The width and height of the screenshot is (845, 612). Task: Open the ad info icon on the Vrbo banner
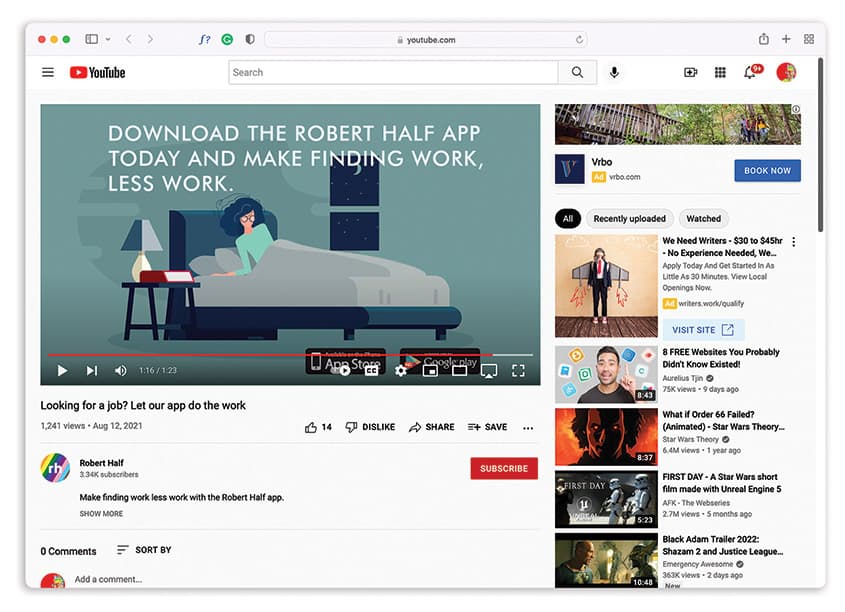(795, 109)
